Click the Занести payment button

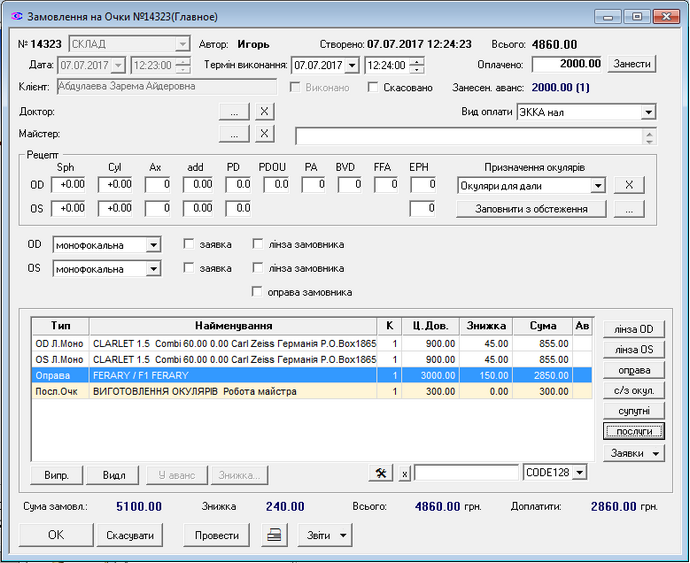click(633, 64)
